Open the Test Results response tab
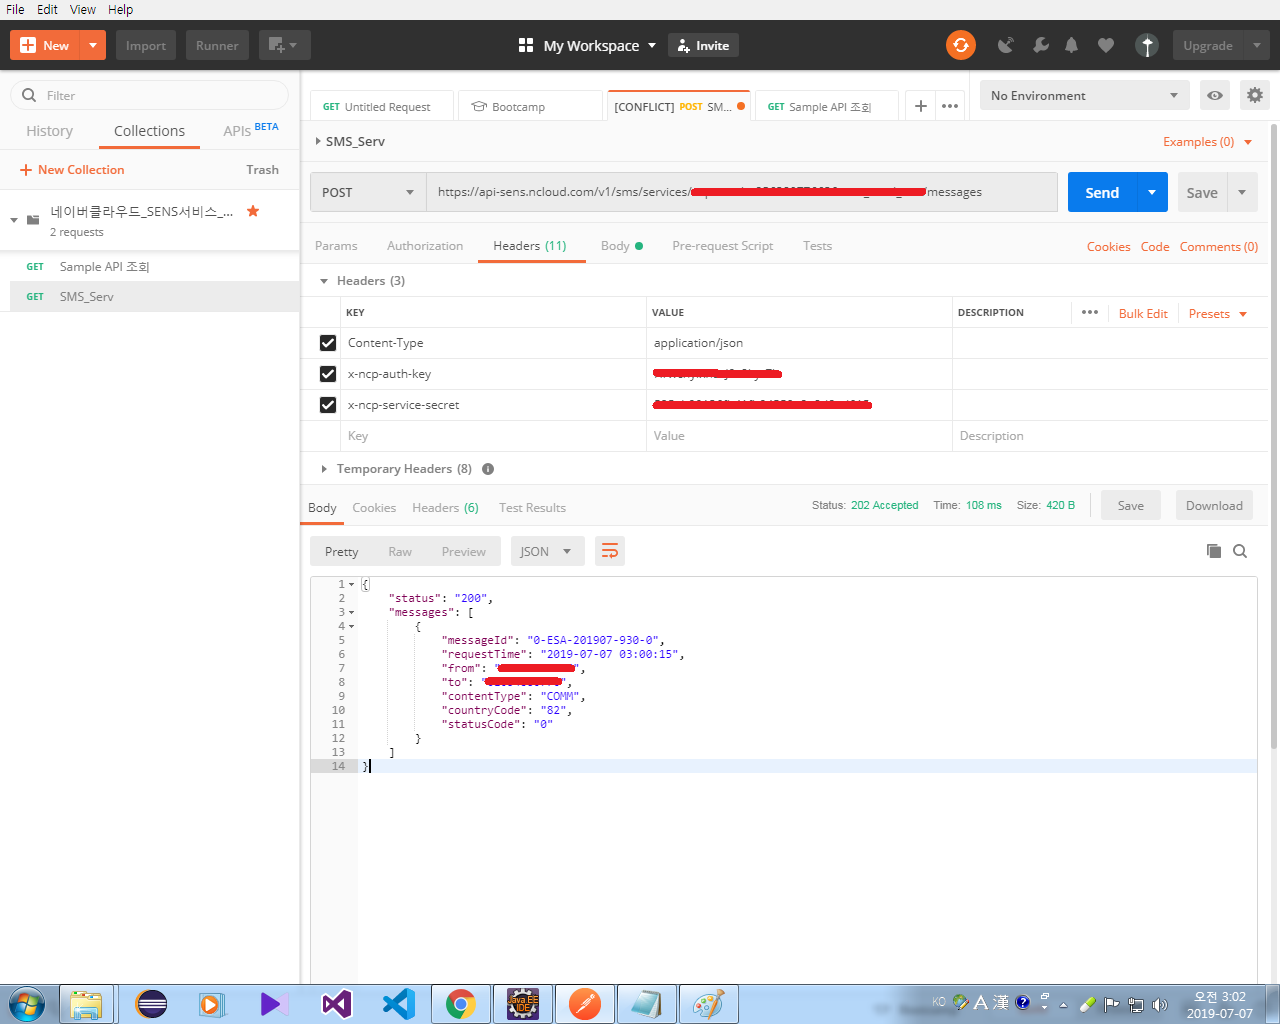The image size is (1280, 1024). 532,508
